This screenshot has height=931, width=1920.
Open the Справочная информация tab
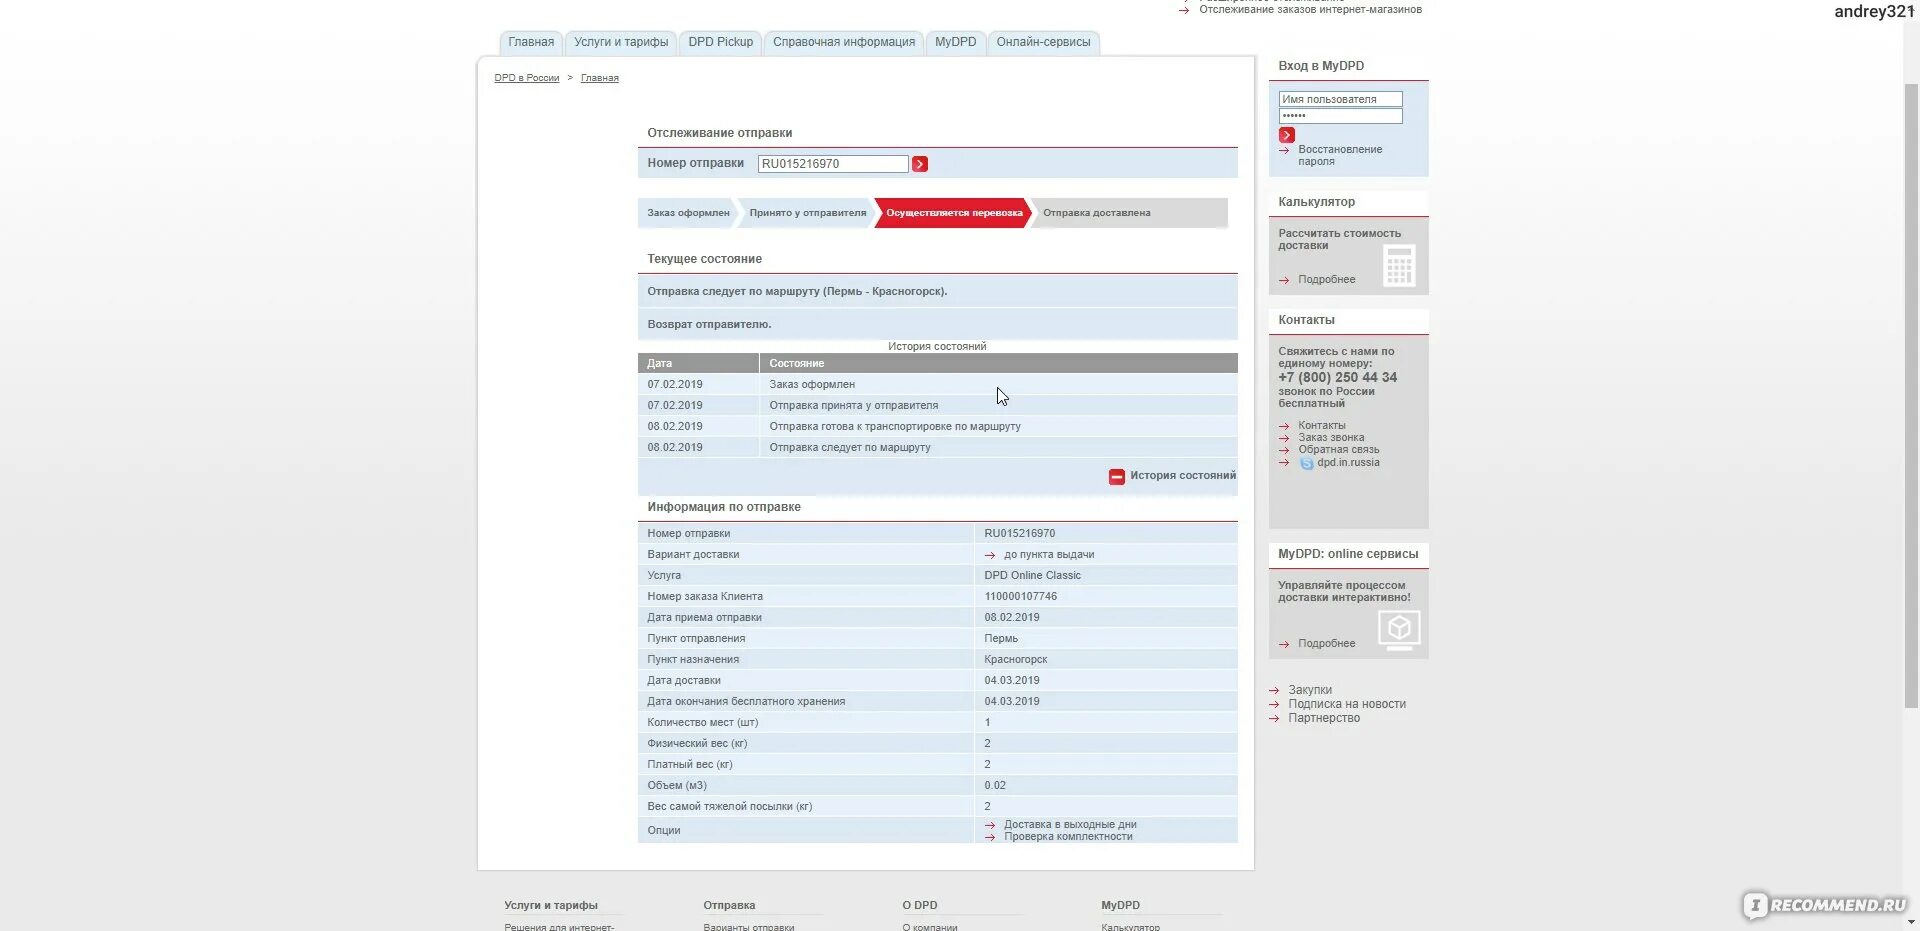(x=844, y=42)
